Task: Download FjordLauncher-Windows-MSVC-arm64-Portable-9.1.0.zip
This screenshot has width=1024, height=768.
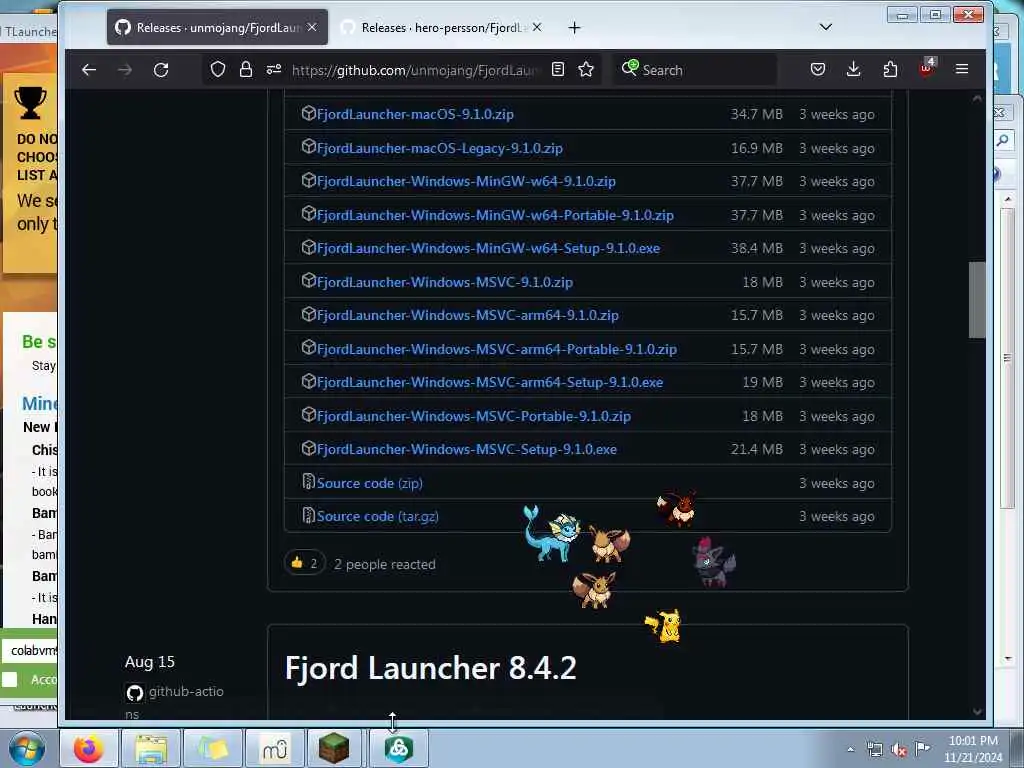Action: click(x=497, y=349)
